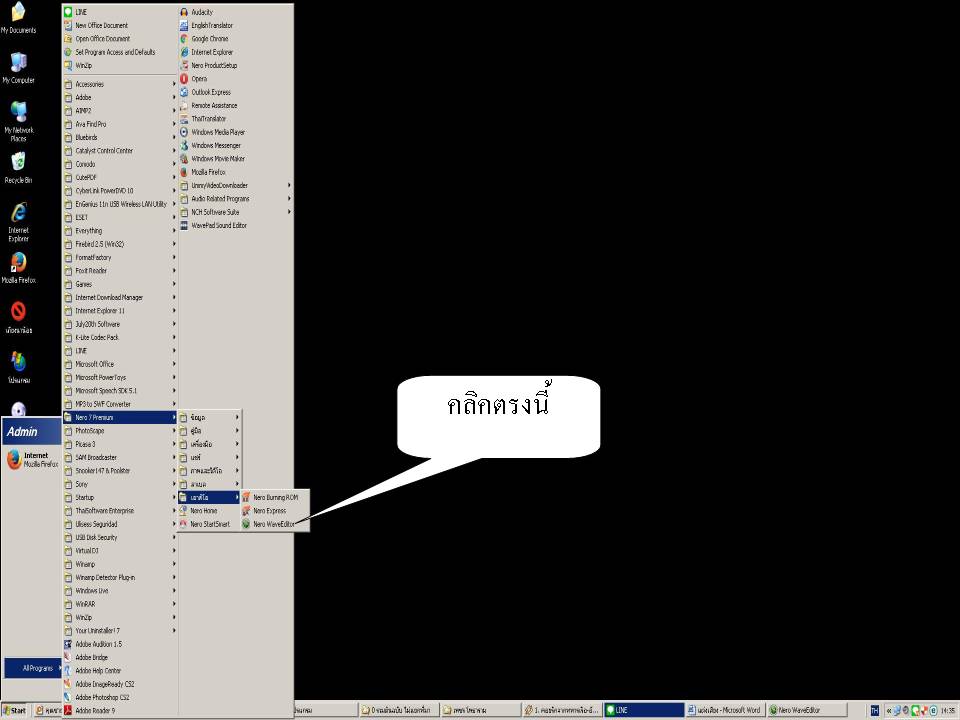Open the SAM Broadcaster menu entry
This screenshot has width=960, height=720.
(120, 457)
